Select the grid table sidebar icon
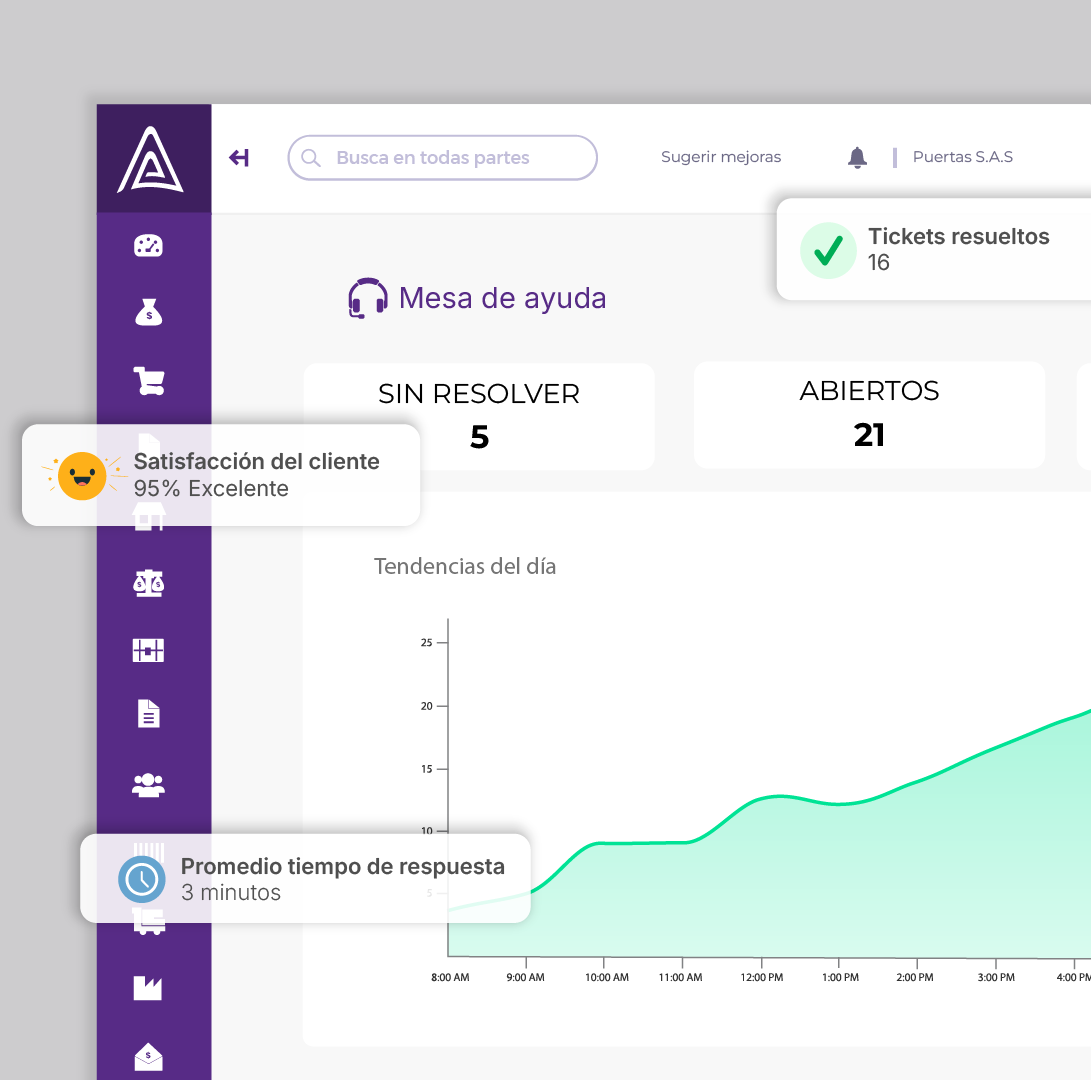Image resolution: width=1091 pixels, height=1080 pixels. (148, 650)
